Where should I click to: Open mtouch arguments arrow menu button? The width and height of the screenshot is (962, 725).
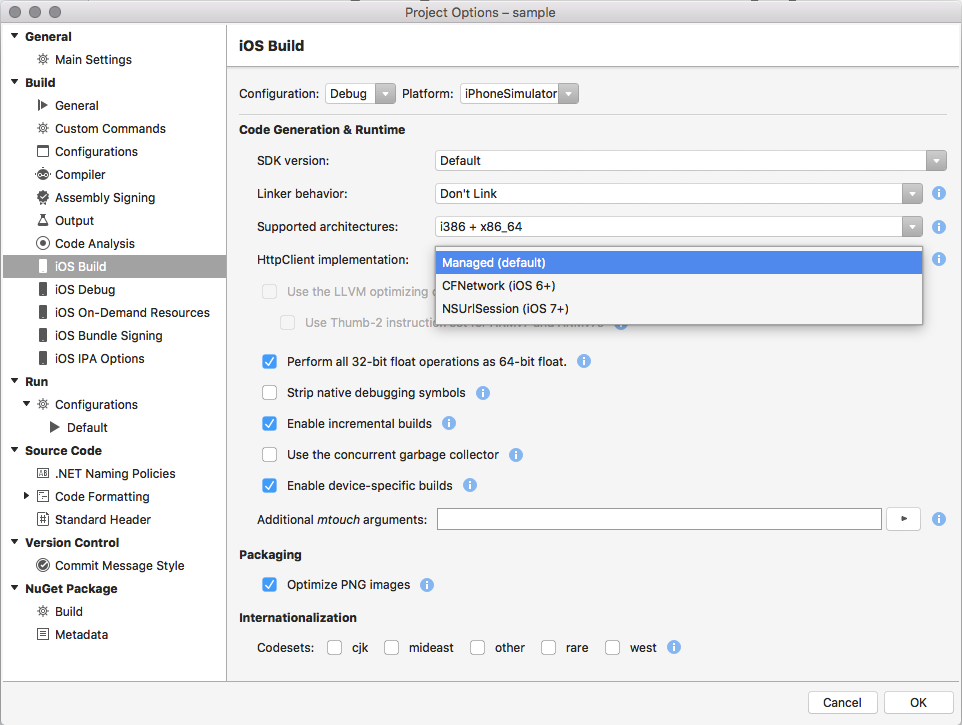pos(903,519)
